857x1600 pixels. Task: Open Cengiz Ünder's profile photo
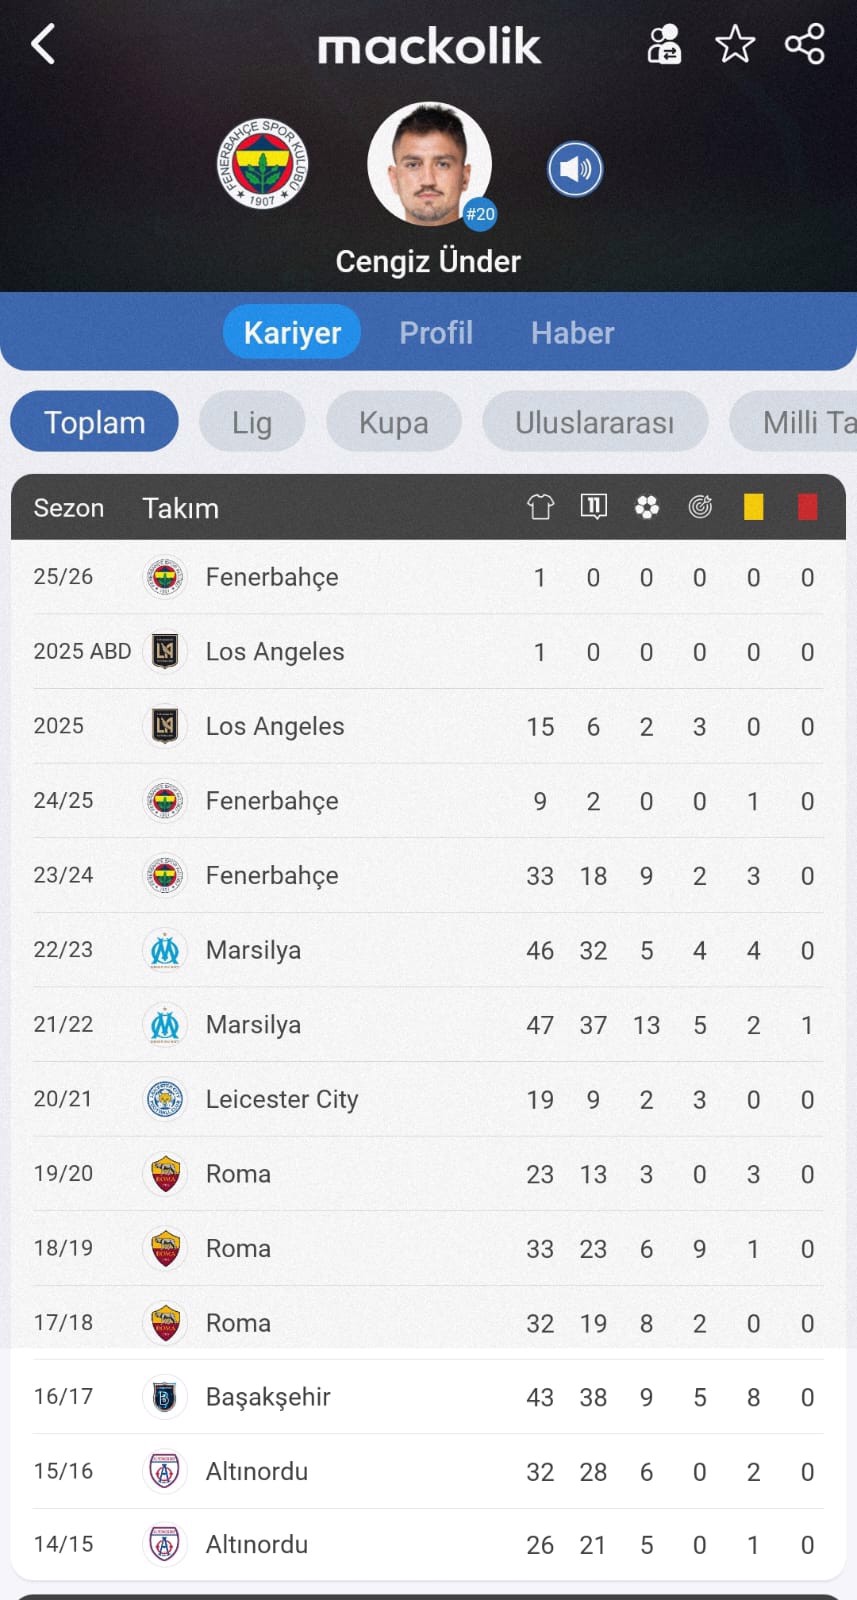point(430,164)
